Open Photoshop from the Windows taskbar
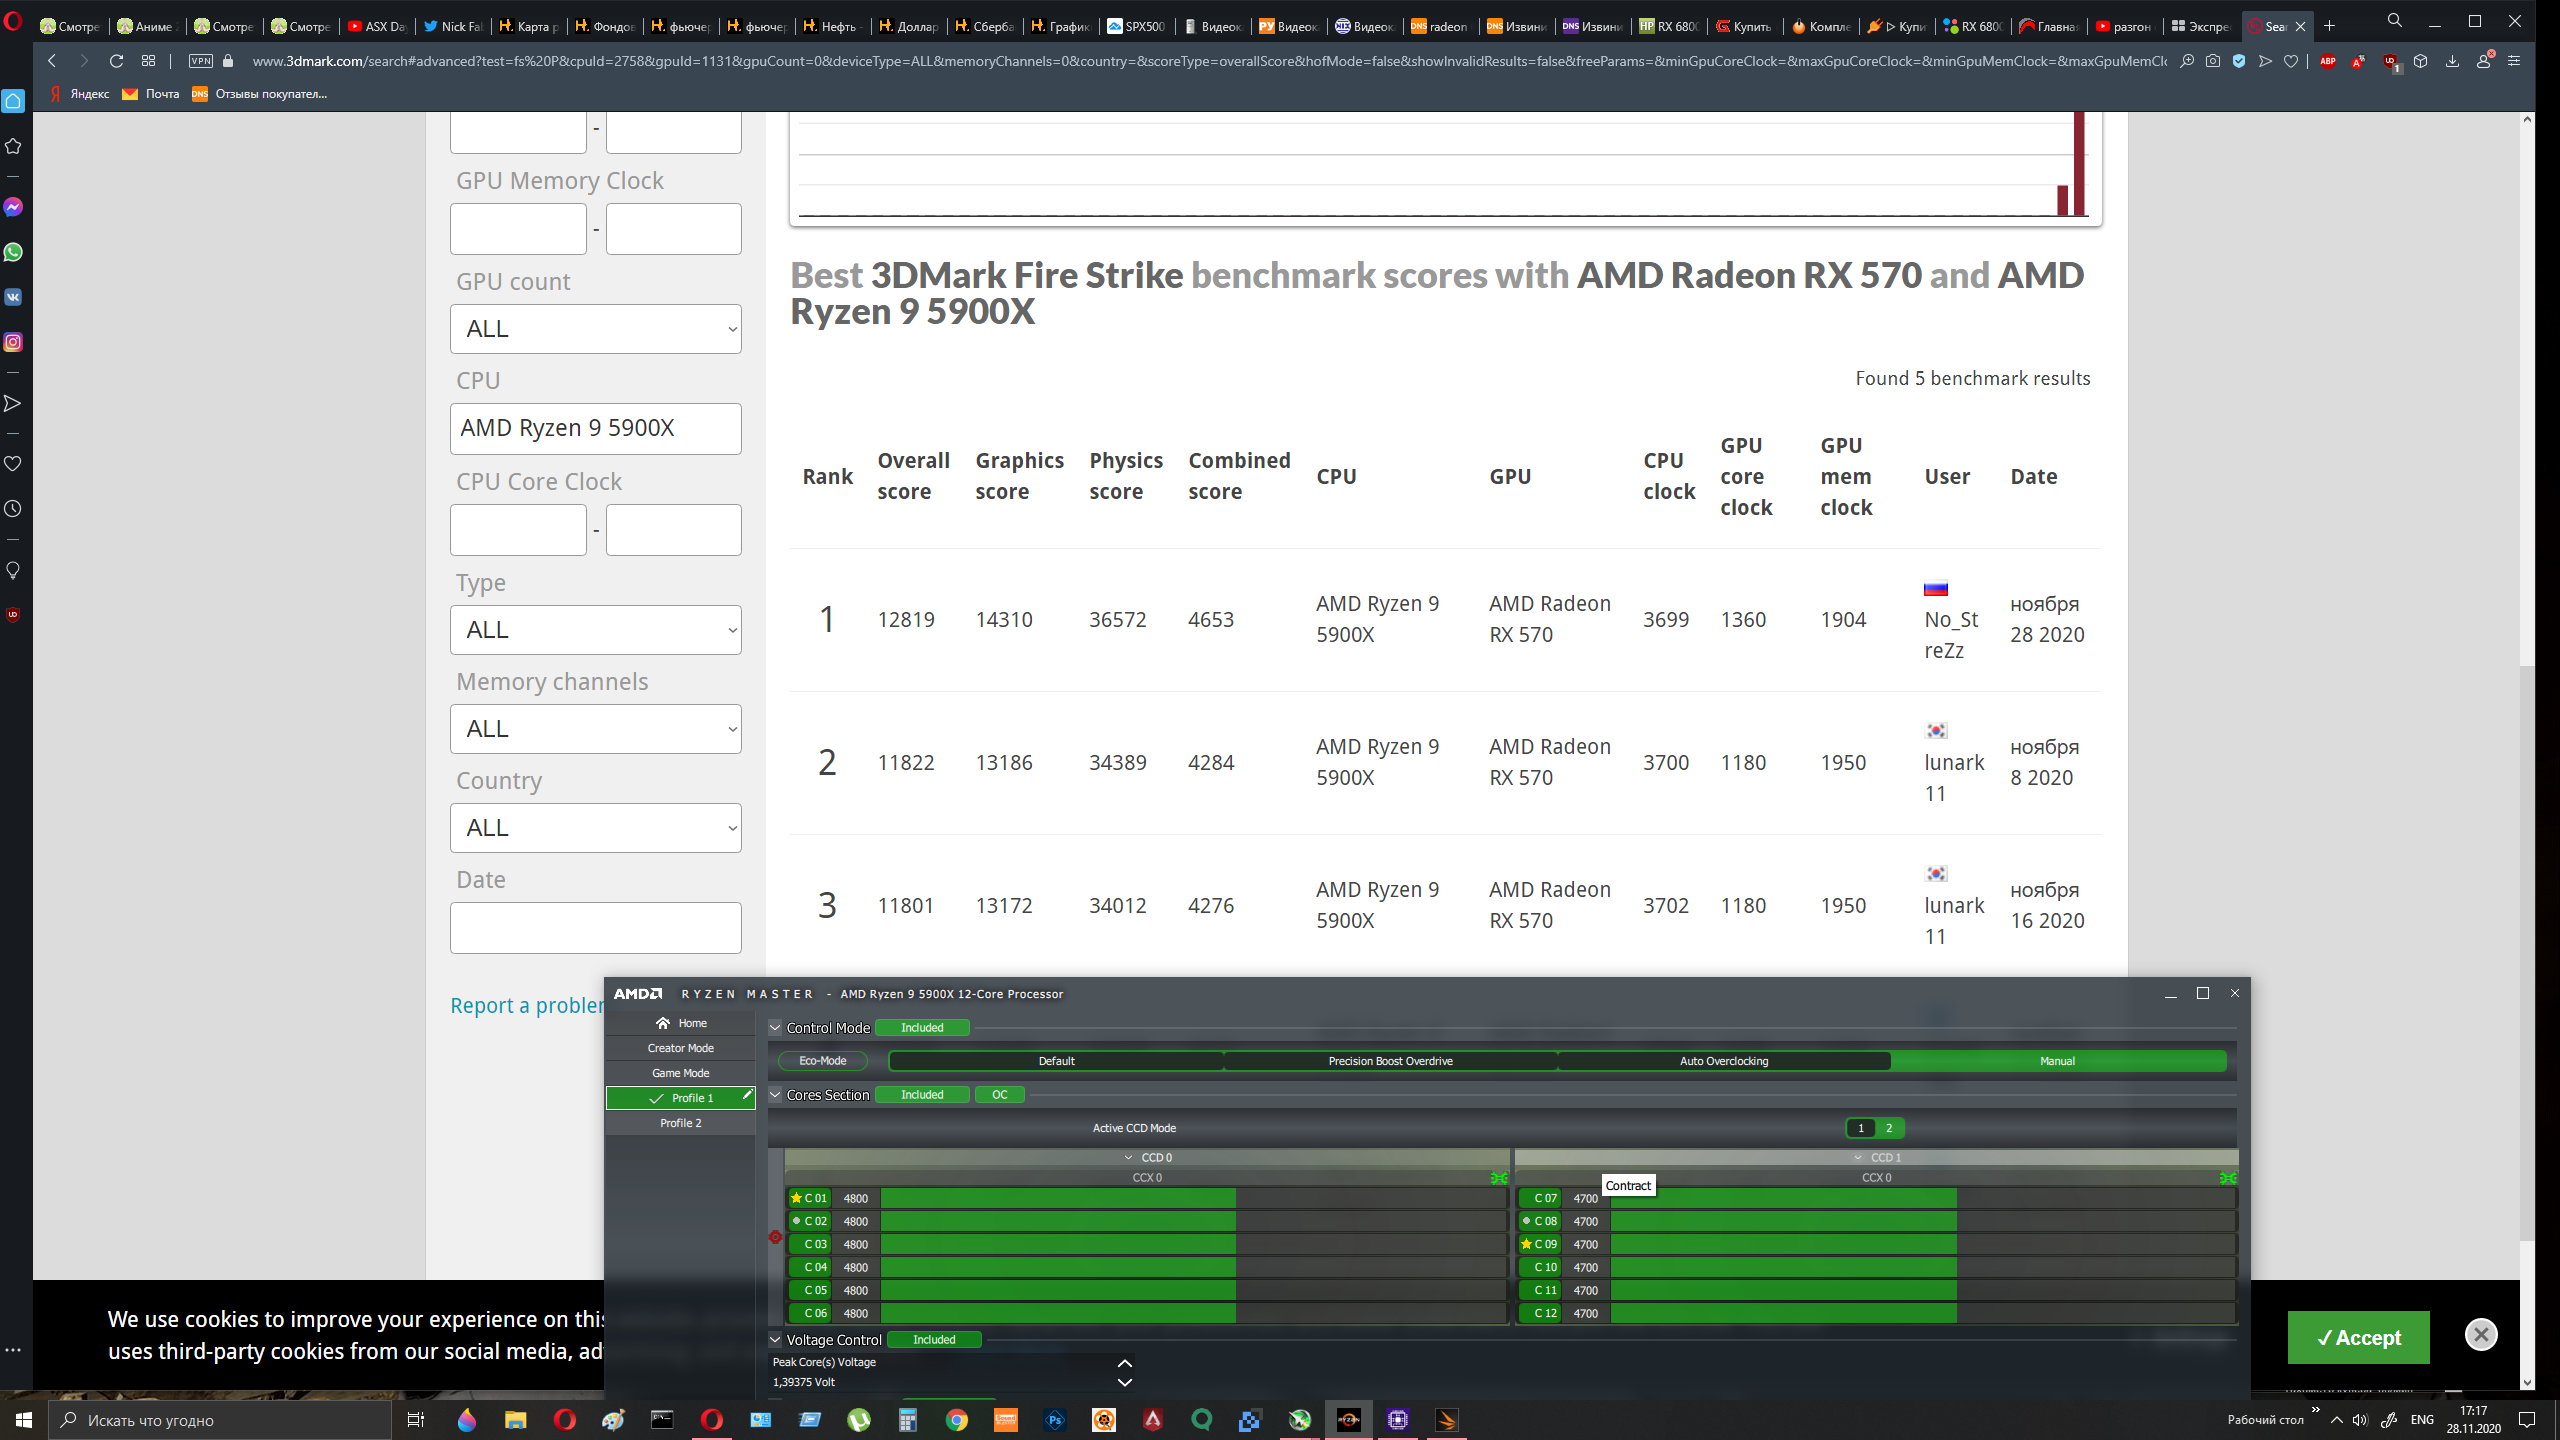Viewport: 2560px width, 1440px height. [1054, 1420]
